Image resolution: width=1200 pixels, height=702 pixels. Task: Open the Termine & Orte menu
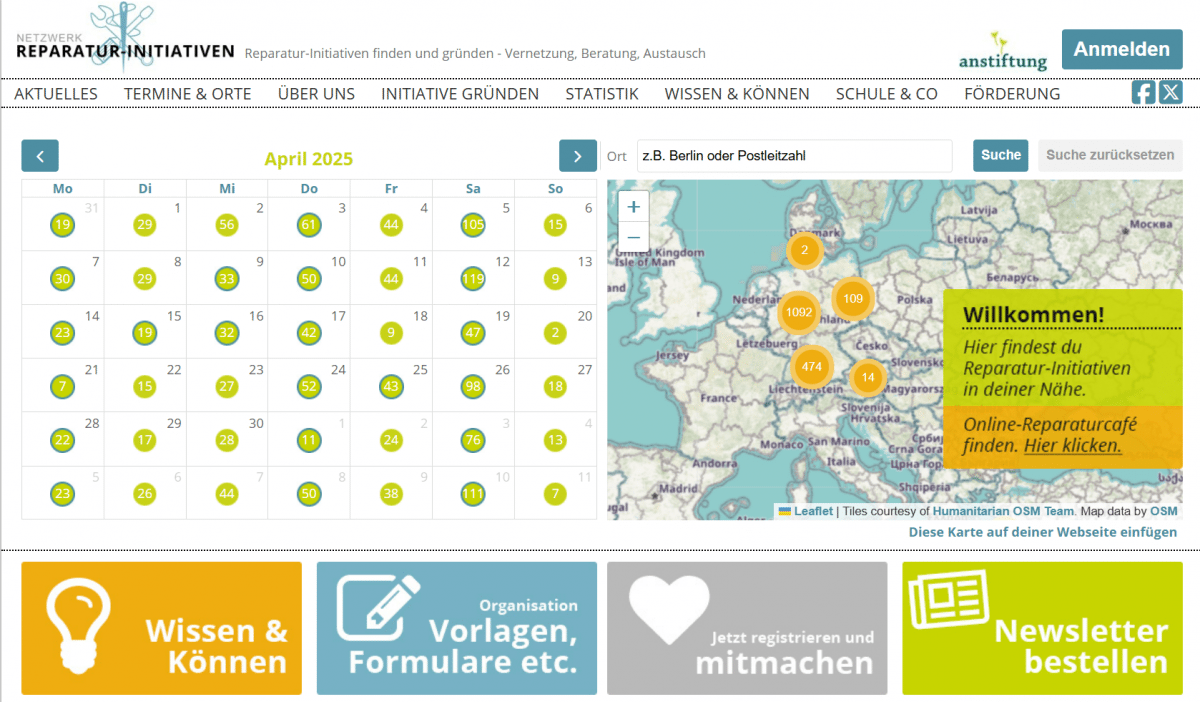(188, 94)
